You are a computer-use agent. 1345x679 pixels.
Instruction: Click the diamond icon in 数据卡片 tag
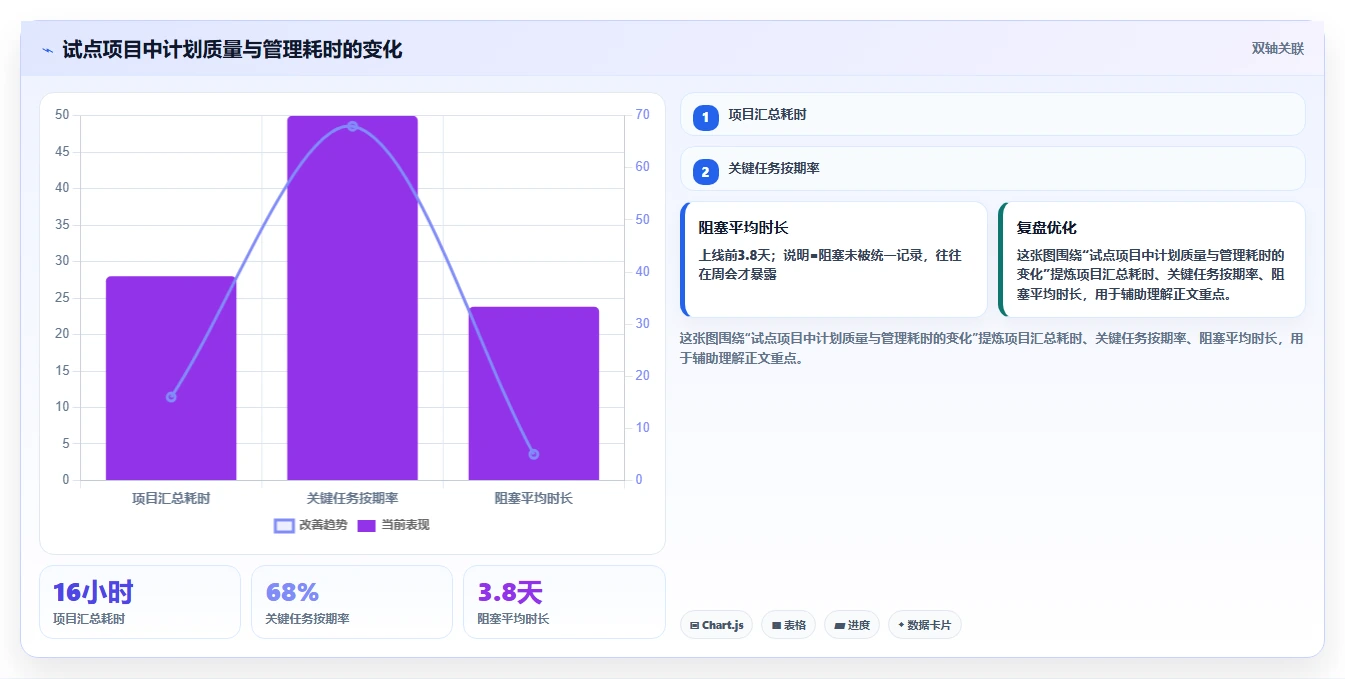pos(901,625)
